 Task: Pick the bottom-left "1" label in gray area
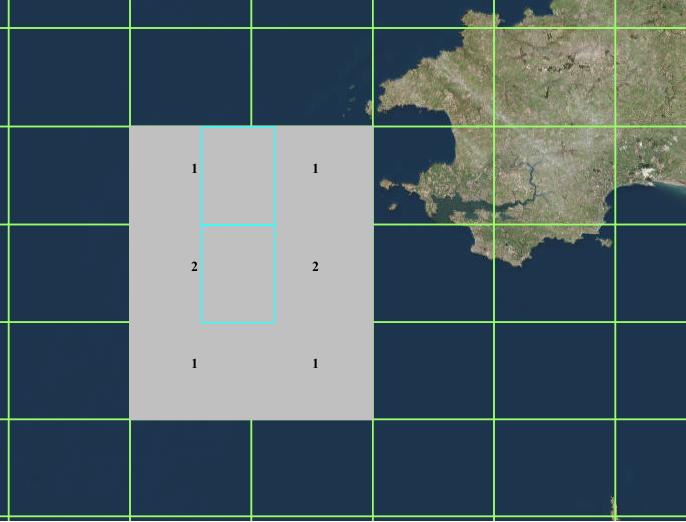pos(194,364)
